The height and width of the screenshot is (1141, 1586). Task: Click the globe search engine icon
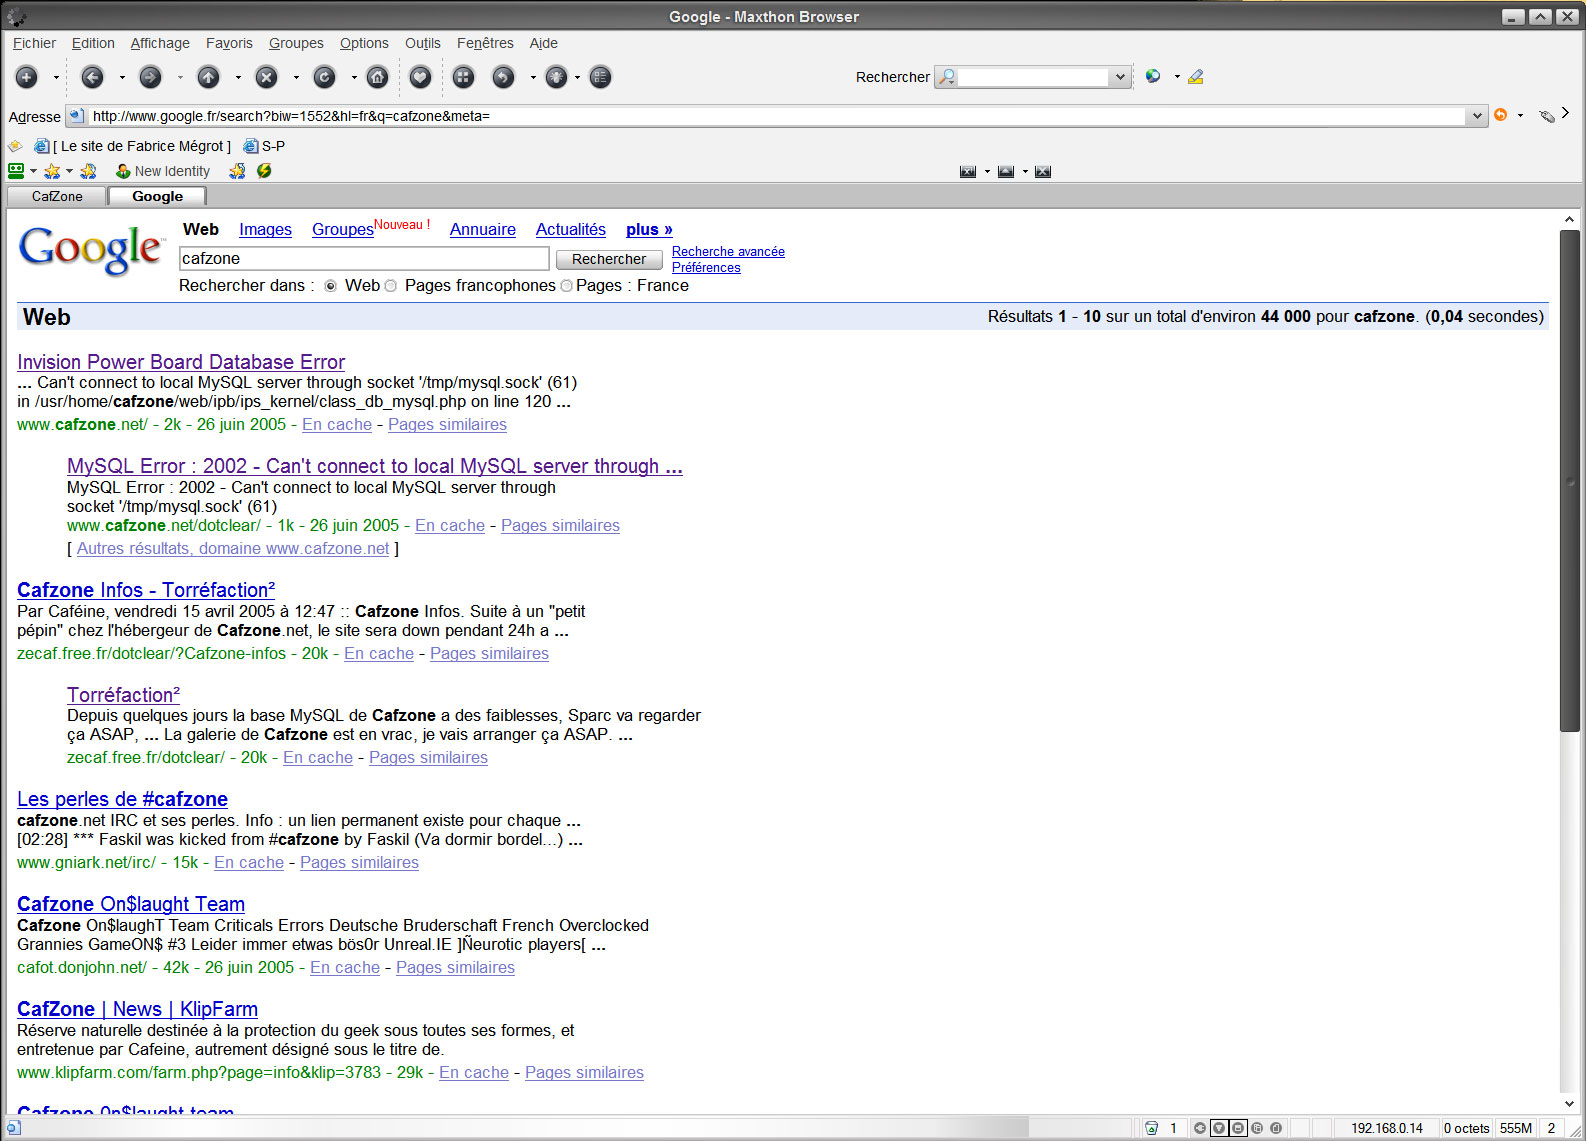(x=1153, y=76)
